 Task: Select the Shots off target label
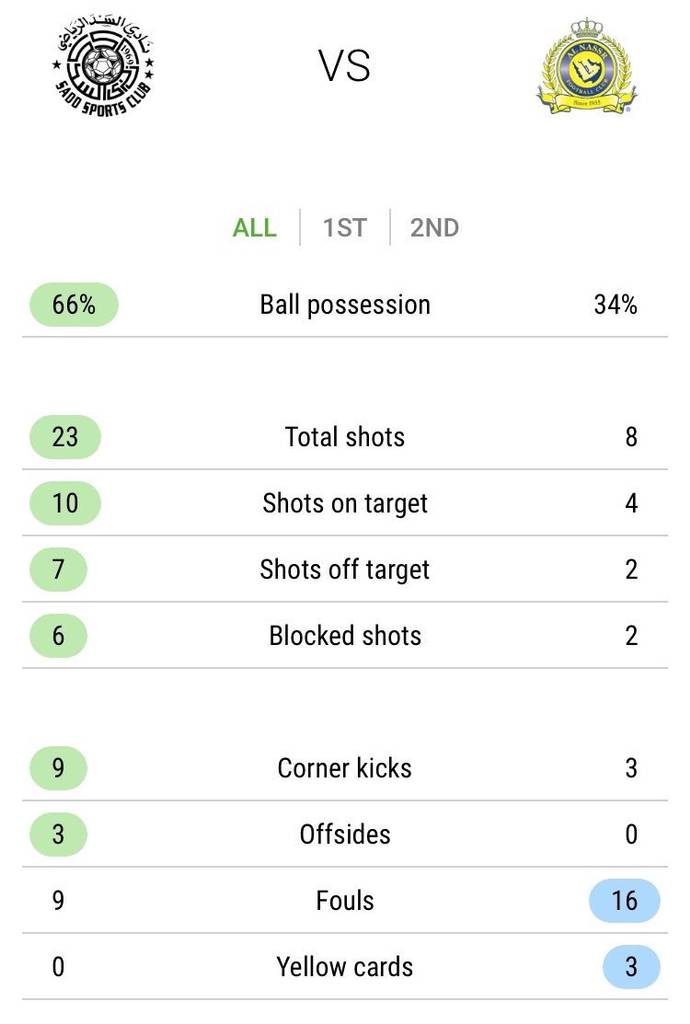coord(345,569)
